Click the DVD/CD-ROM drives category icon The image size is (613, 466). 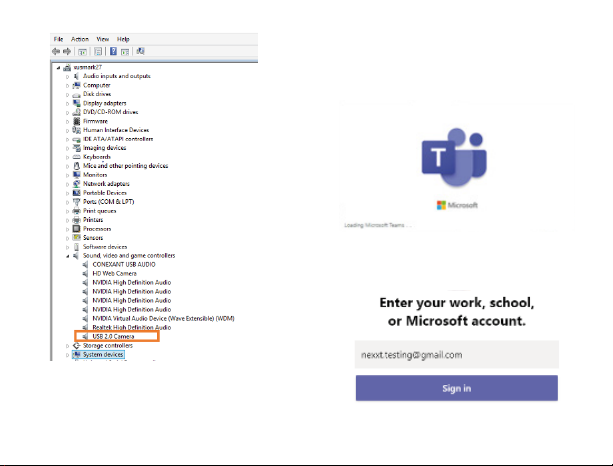click(x=77, y=112)
